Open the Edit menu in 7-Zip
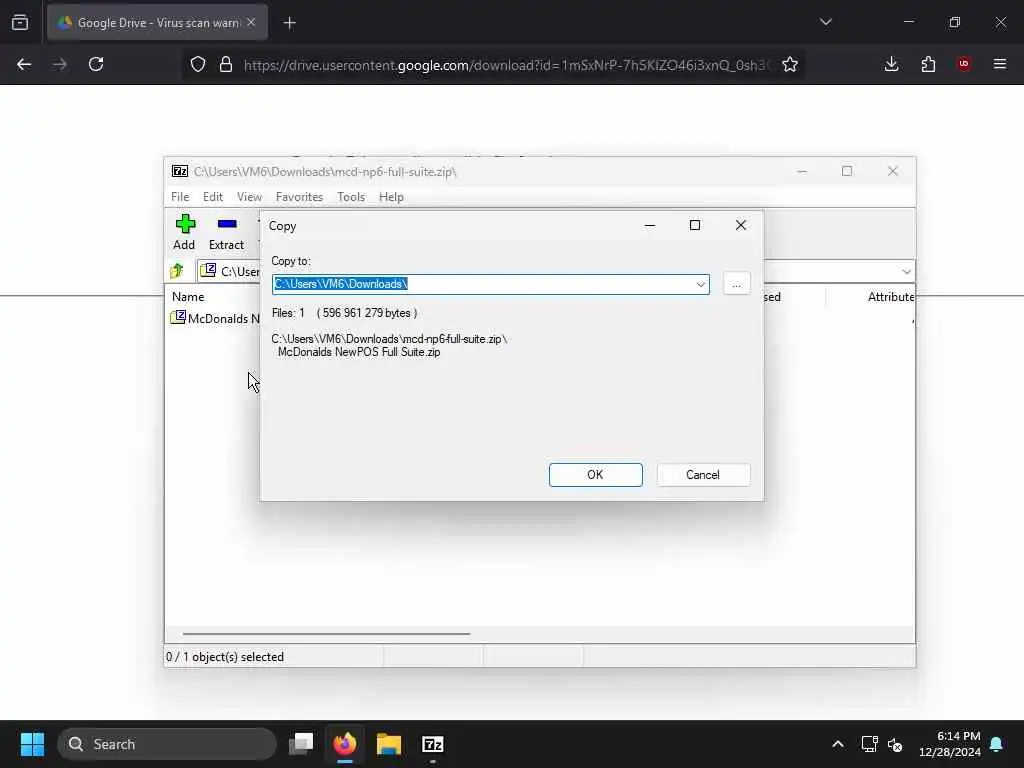This screenshot has height=768, width=1024. pyautogui.click(x=213, y=197)
